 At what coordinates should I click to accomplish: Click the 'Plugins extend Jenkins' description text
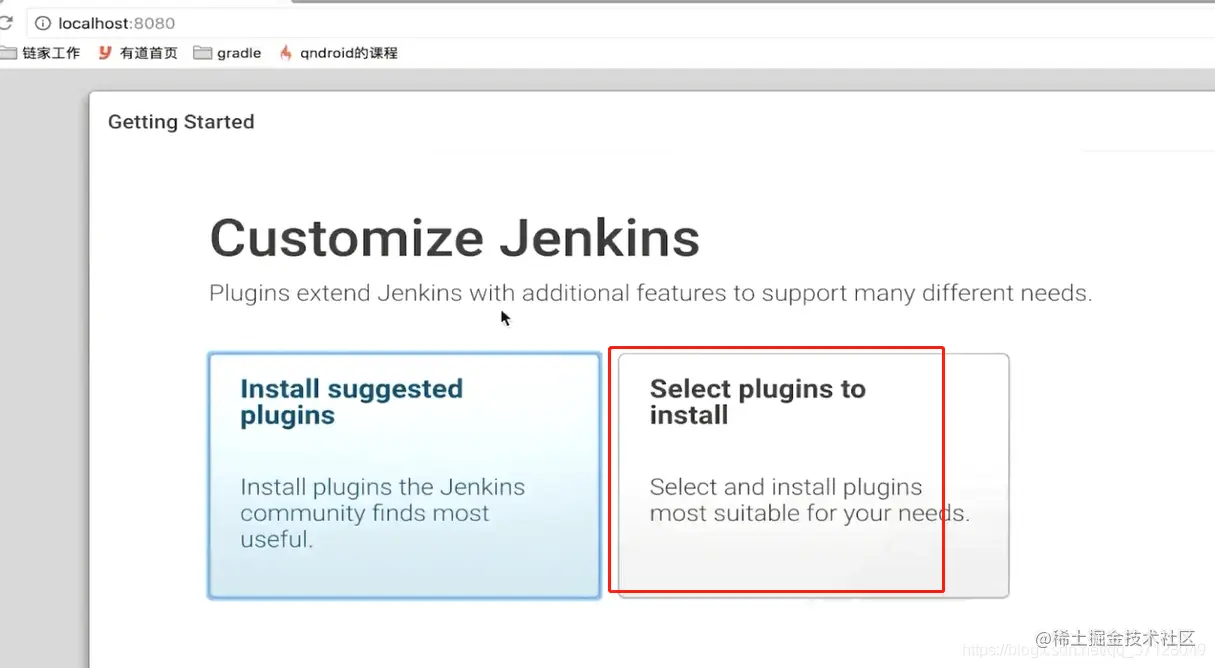650,294
